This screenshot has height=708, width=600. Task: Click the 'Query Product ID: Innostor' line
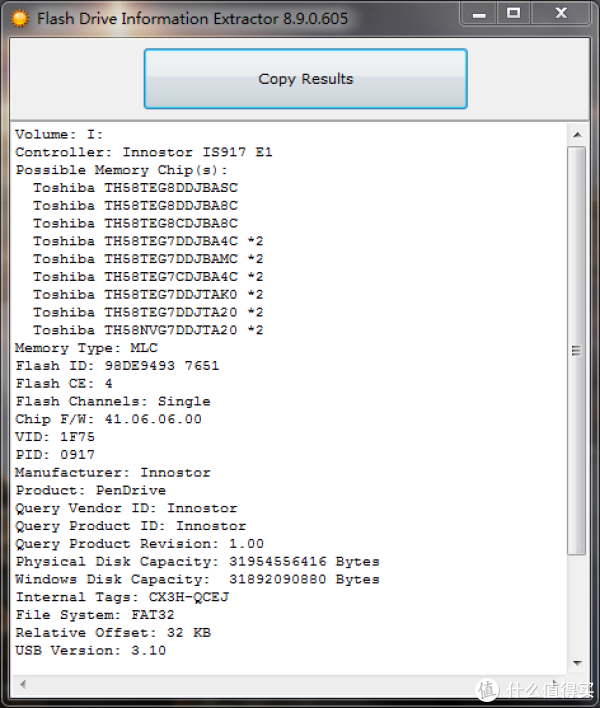[x=130, y=526]
